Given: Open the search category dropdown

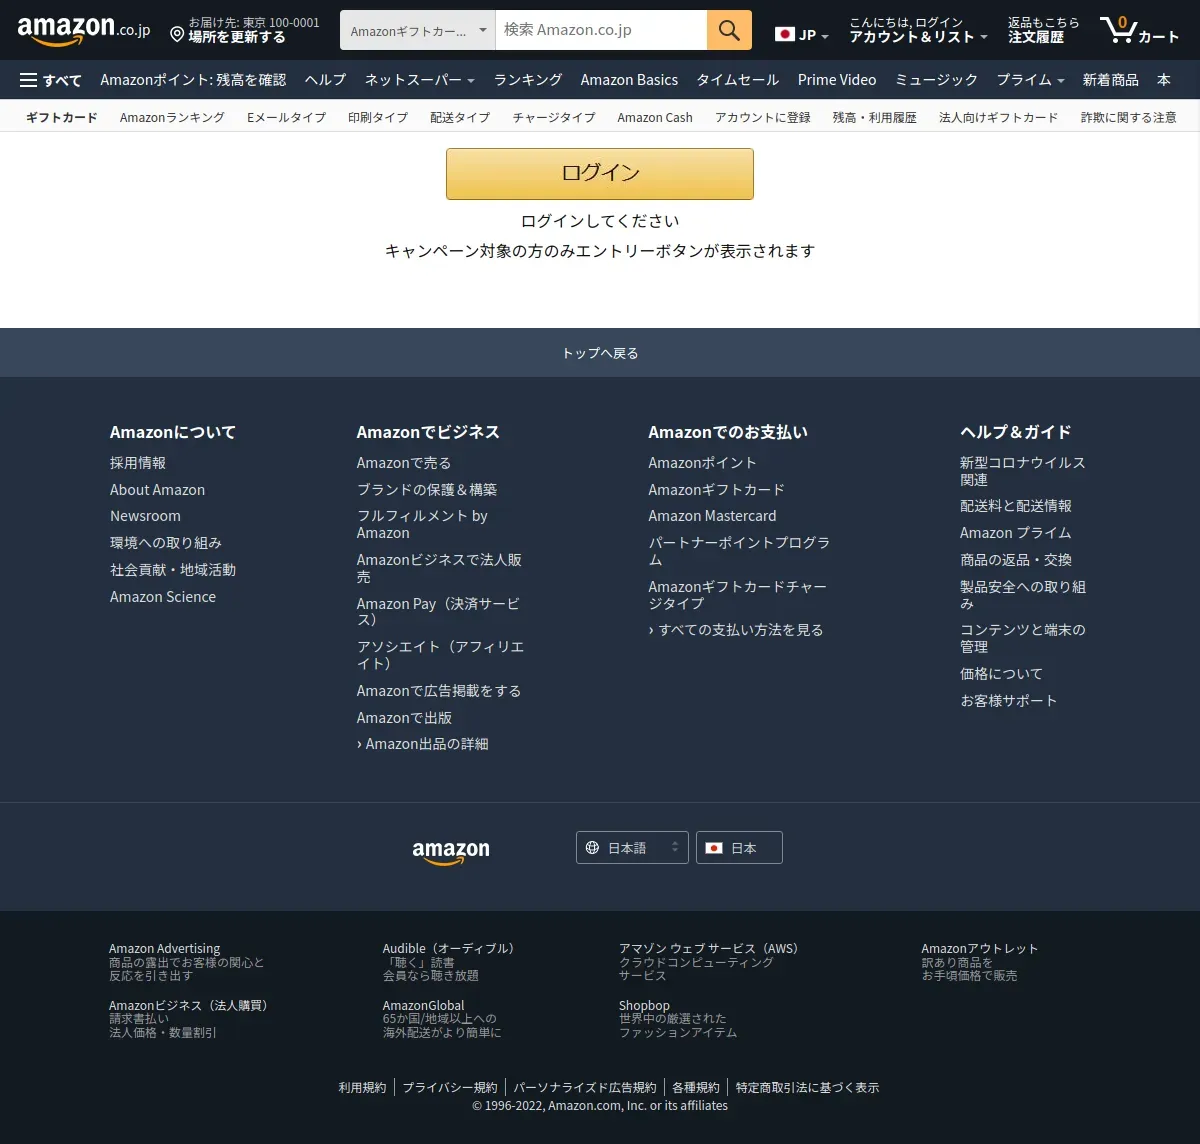Looking at the screenshot, I should pos(418,31).
